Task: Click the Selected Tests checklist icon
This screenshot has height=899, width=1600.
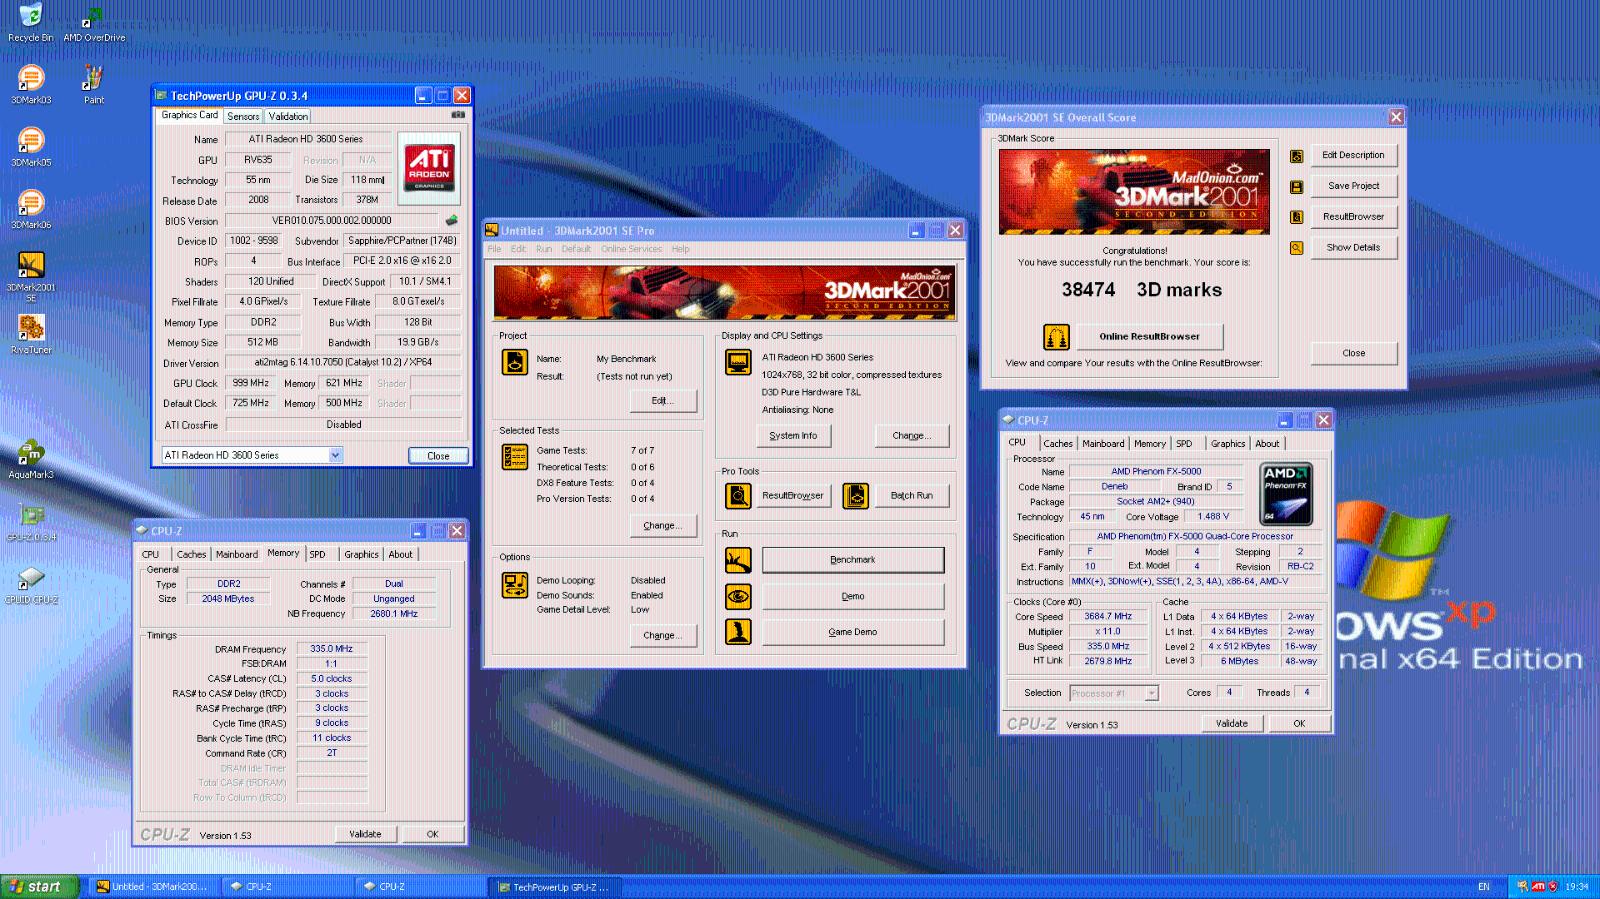Action: tap(515, 457)
